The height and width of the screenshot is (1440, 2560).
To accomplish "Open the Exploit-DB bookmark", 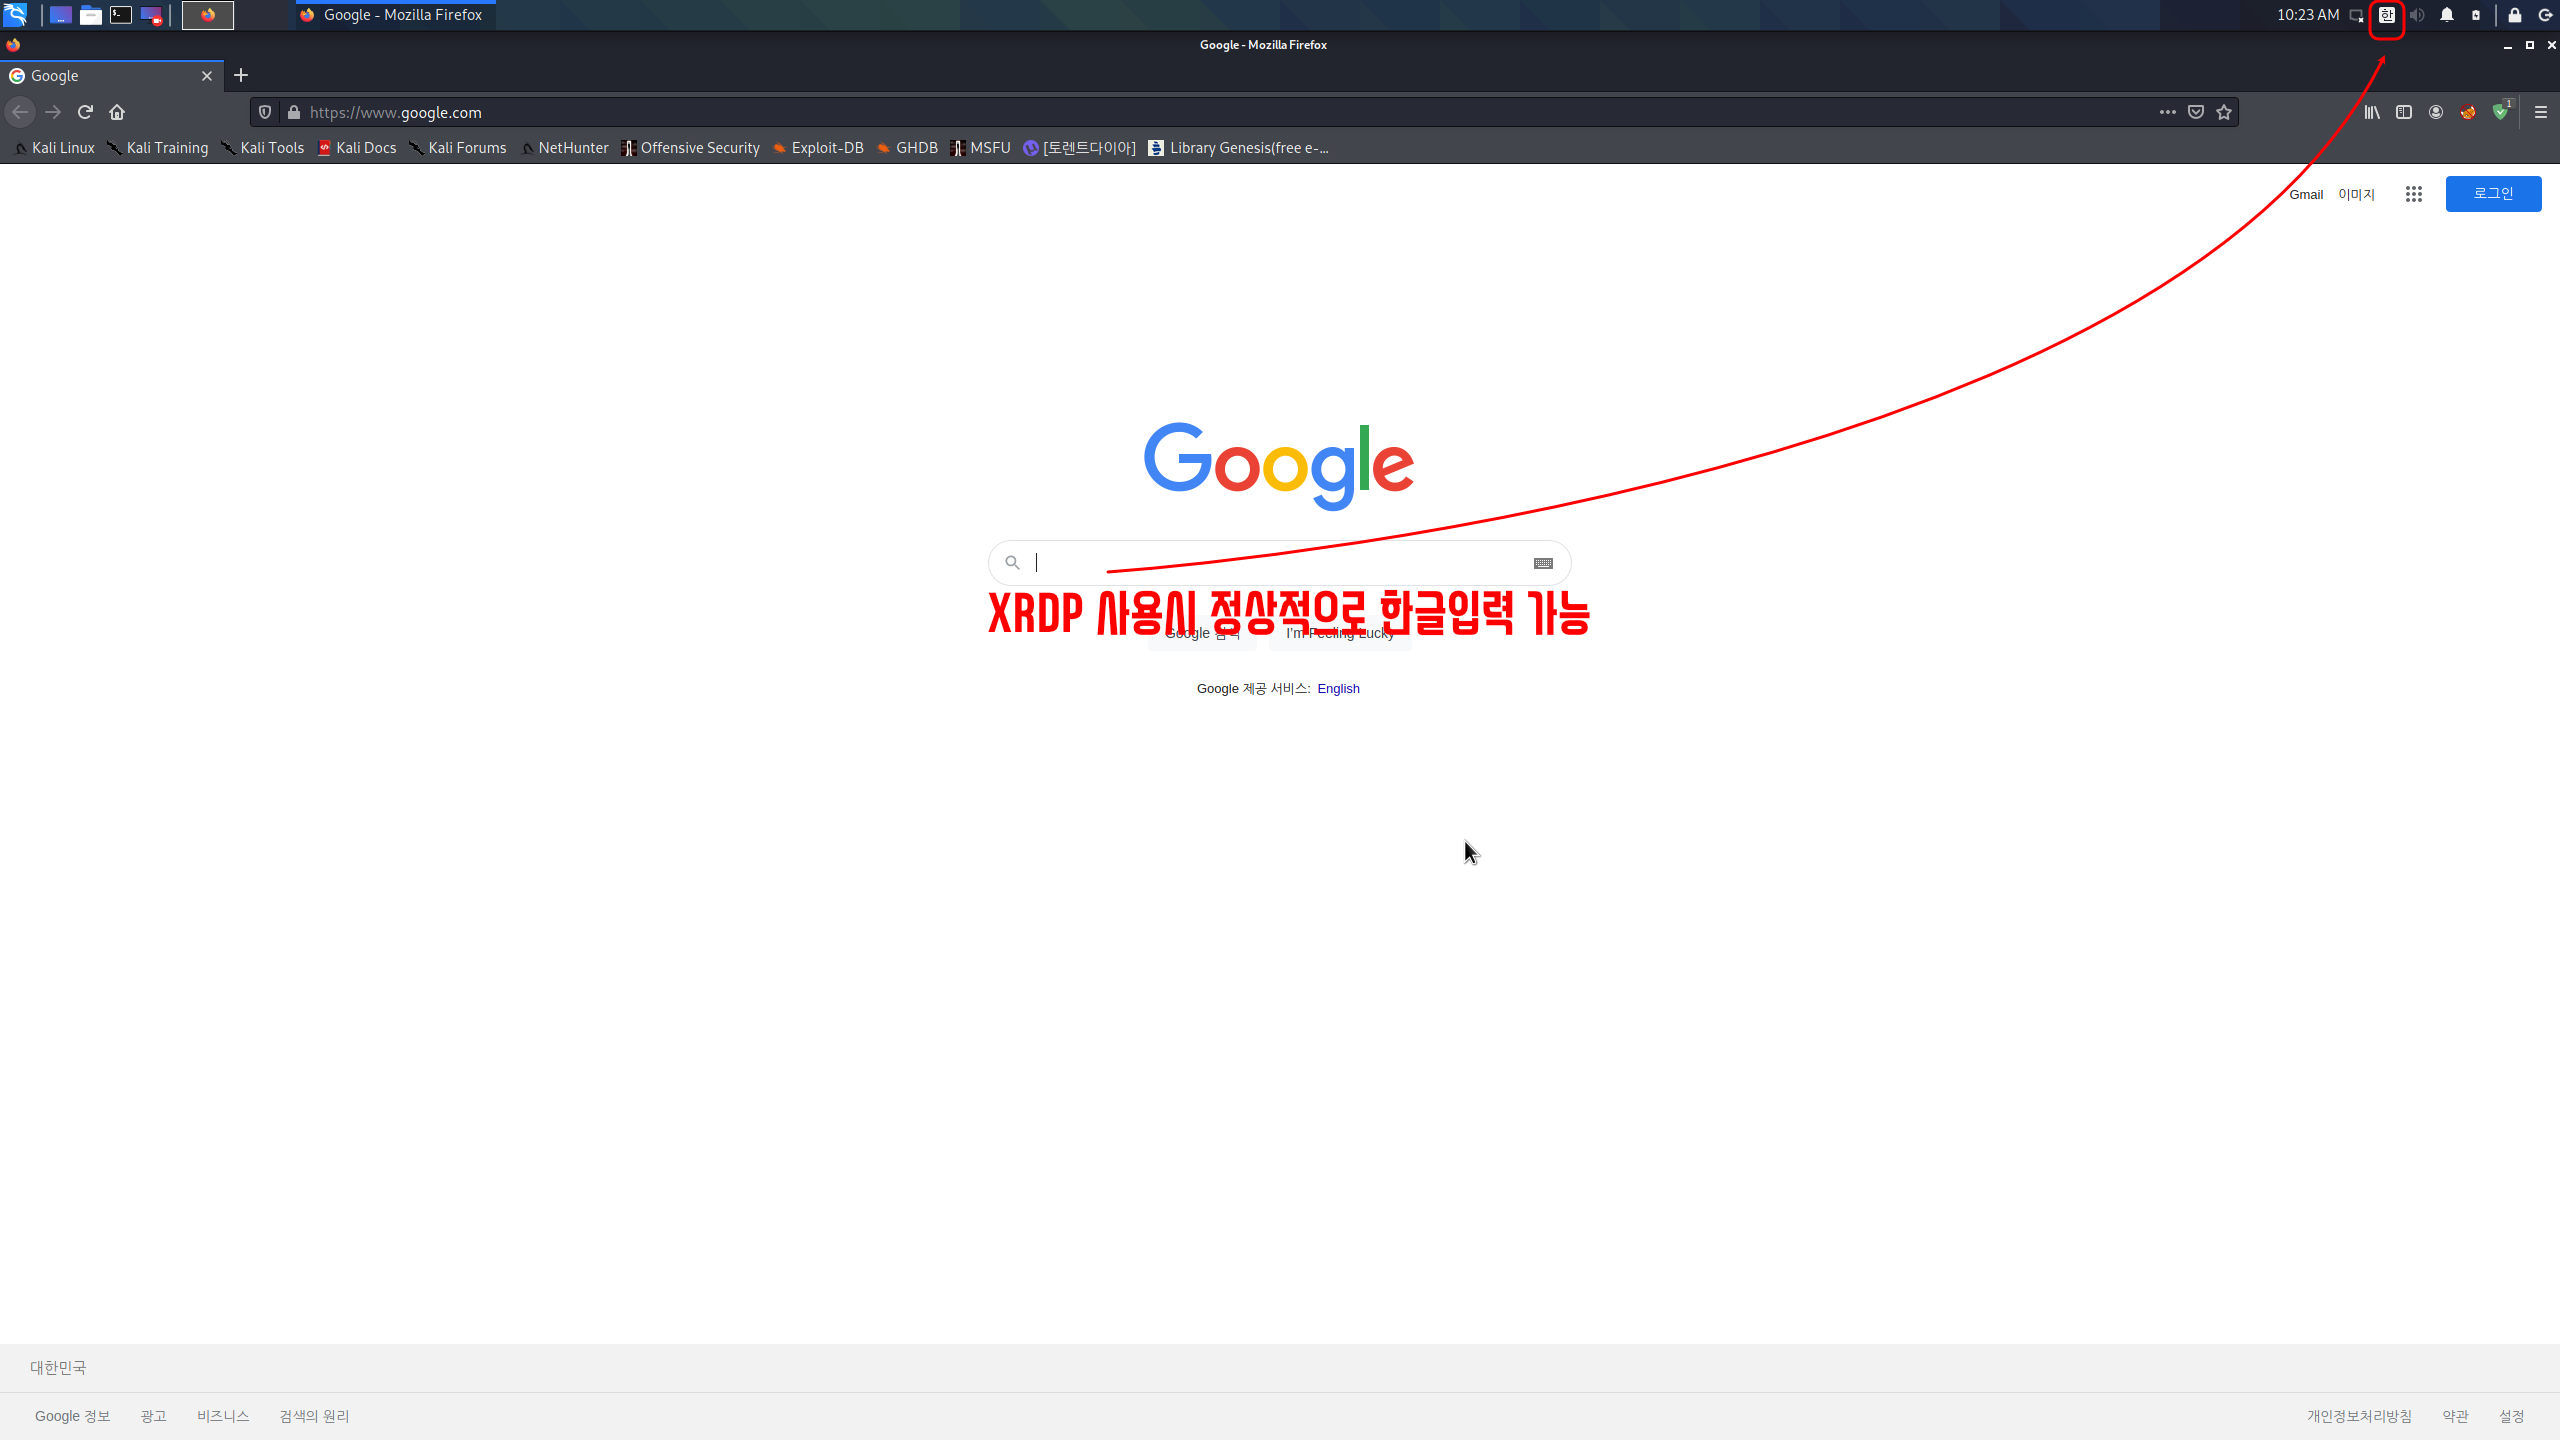I will (x=818, y=148).
